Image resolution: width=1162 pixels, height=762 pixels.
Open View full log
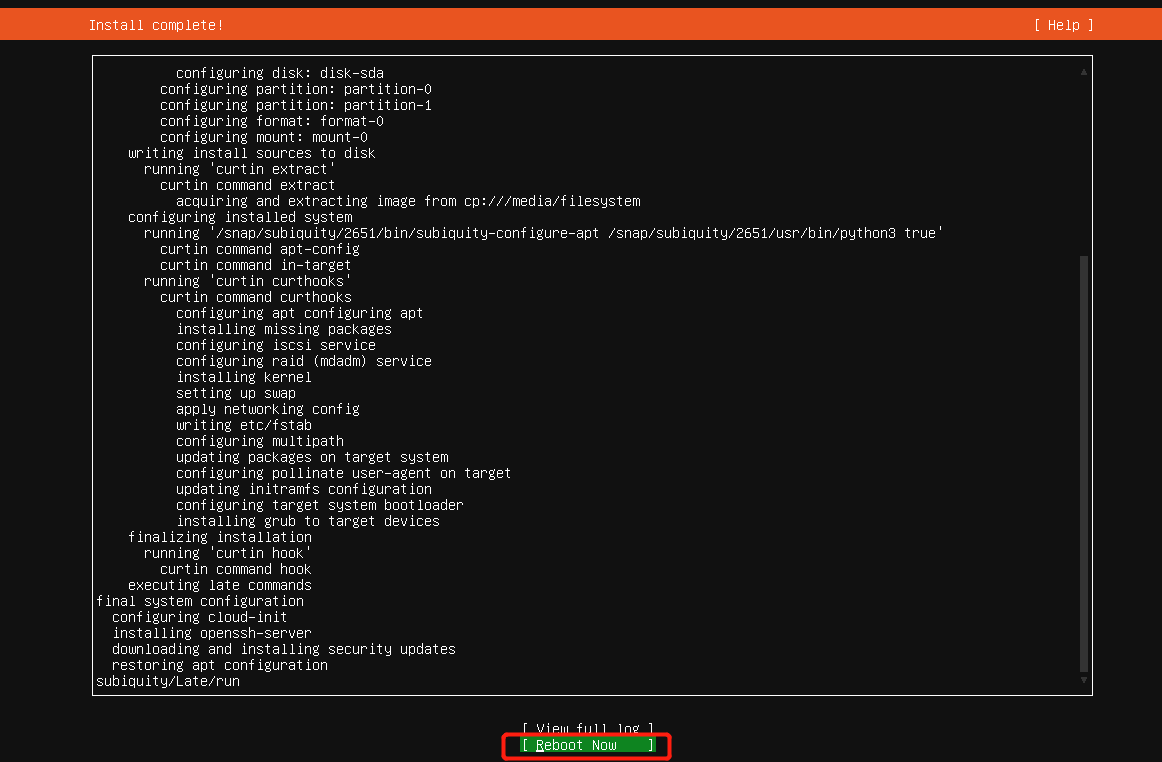tap(586, 728)
